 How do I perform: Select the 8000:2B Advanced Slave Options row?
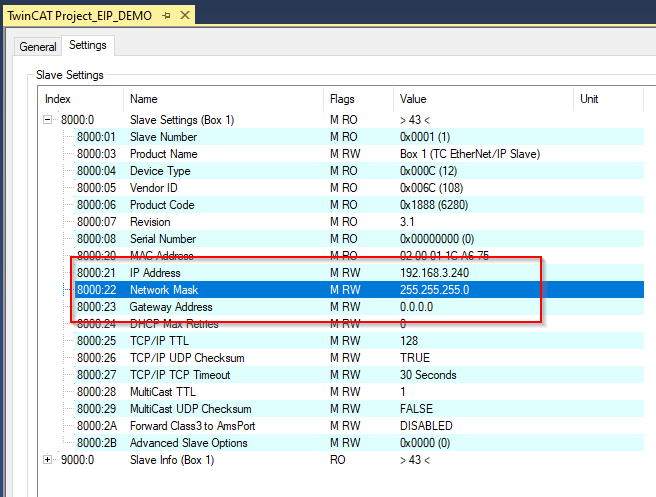[360, 443]
